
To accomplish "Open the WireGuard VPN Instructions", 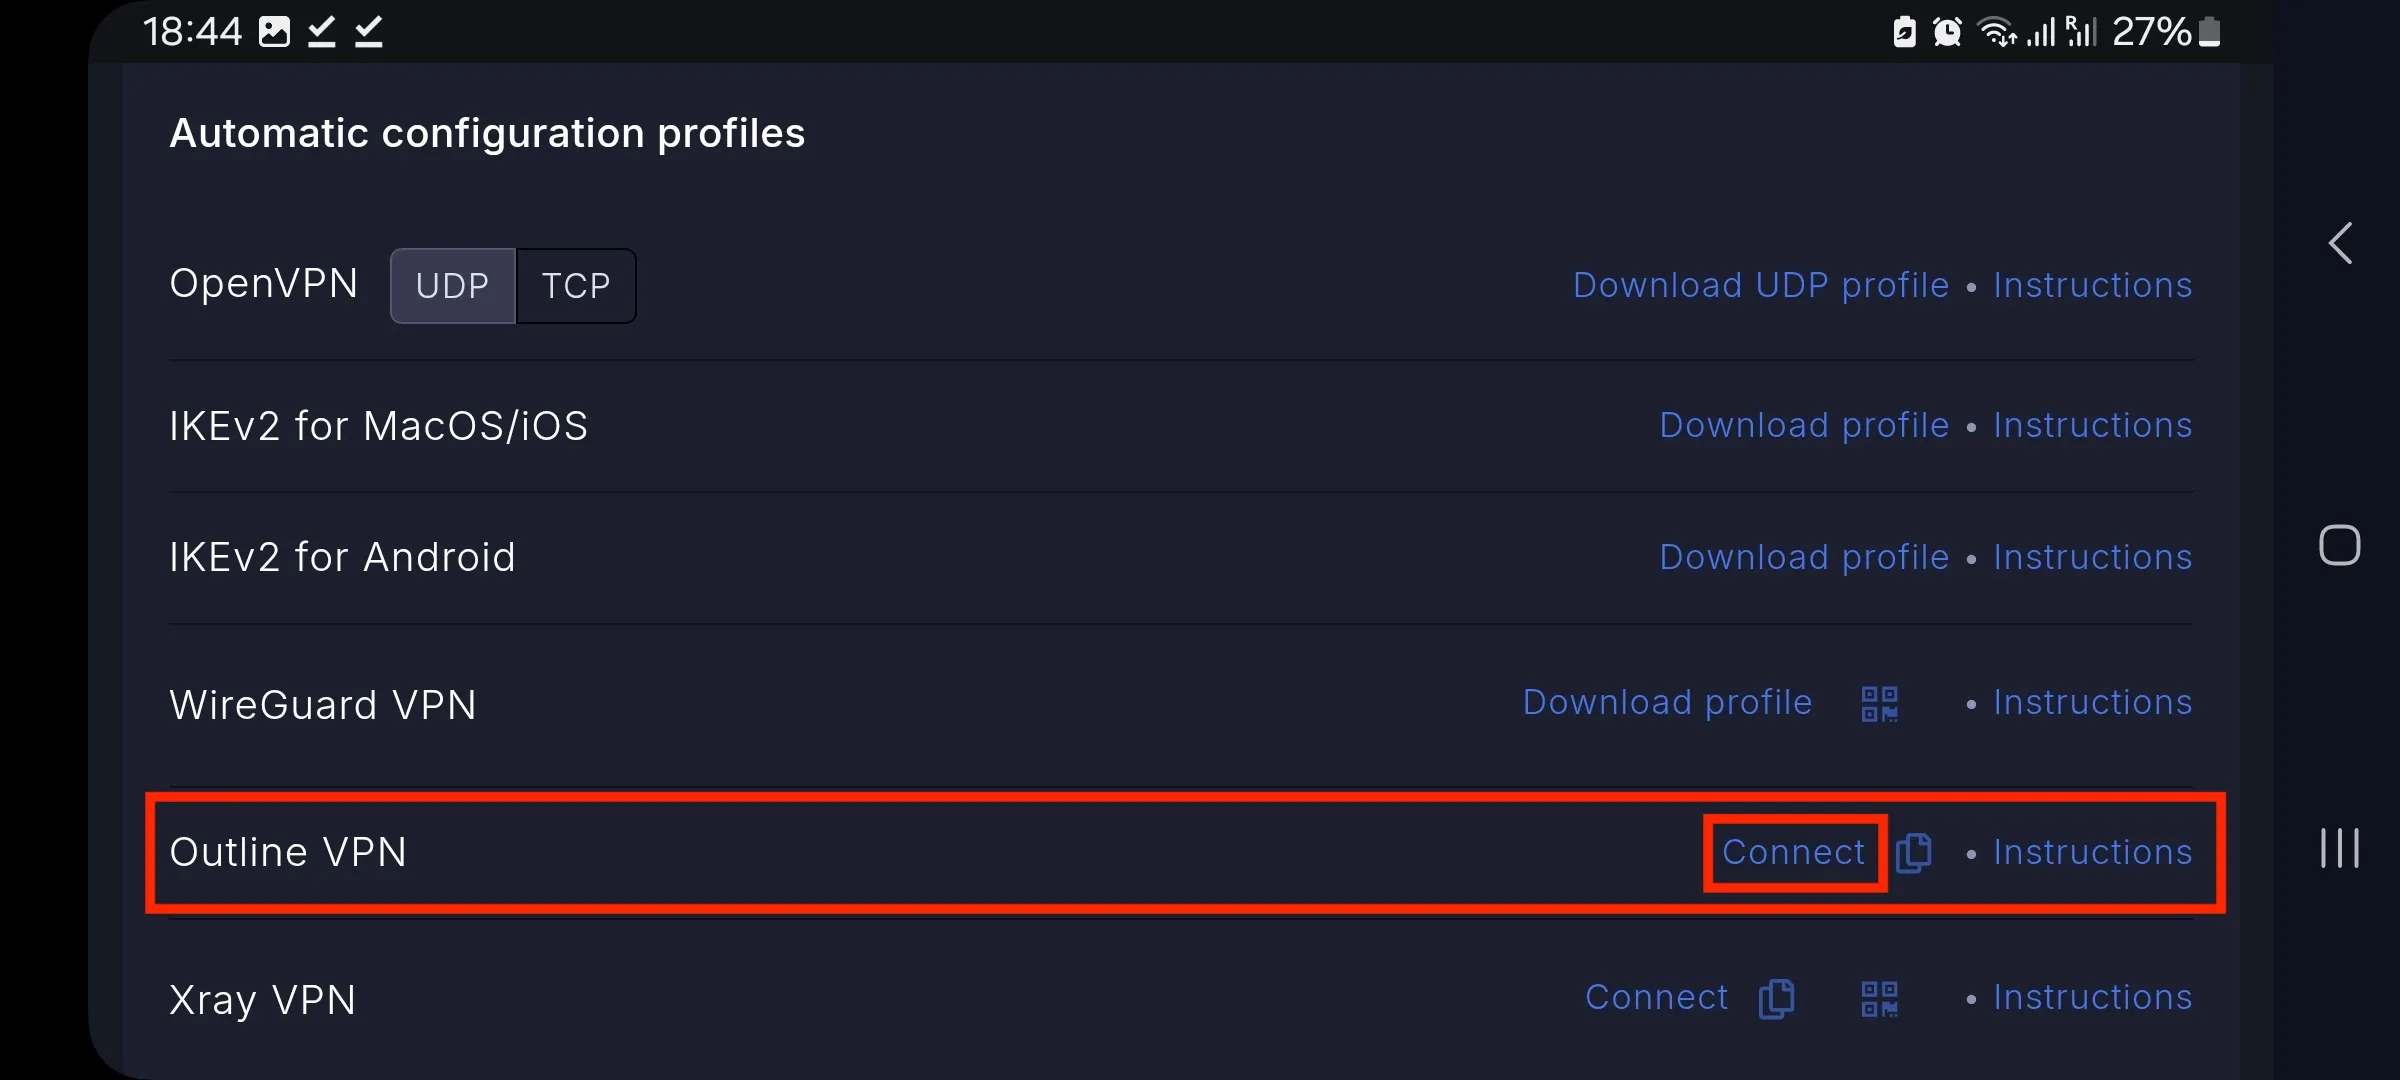I will click(x=2093, y=703).
